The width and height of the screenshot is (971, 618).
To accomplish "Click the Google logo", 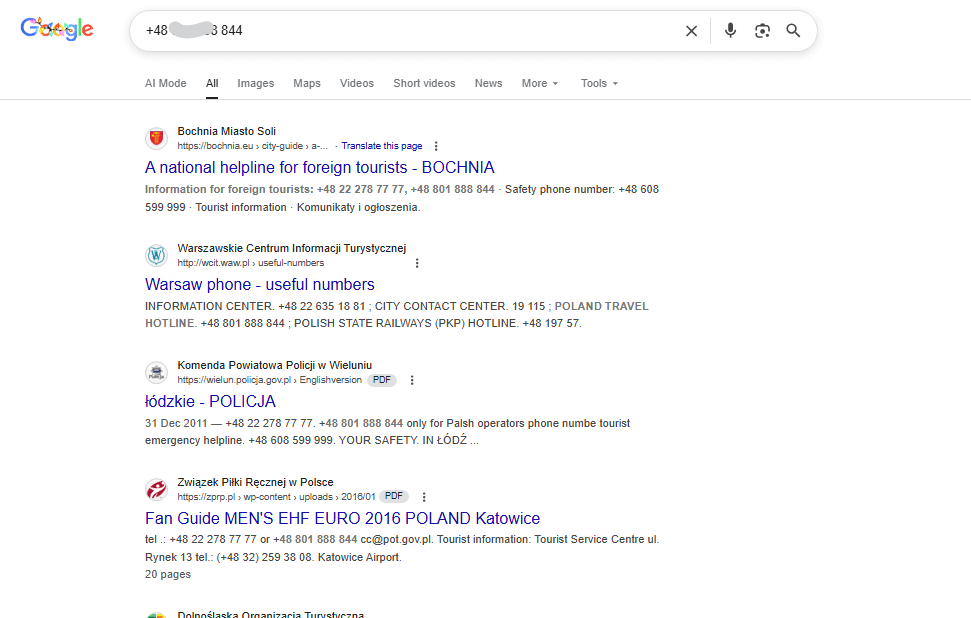I will [57, 30].
